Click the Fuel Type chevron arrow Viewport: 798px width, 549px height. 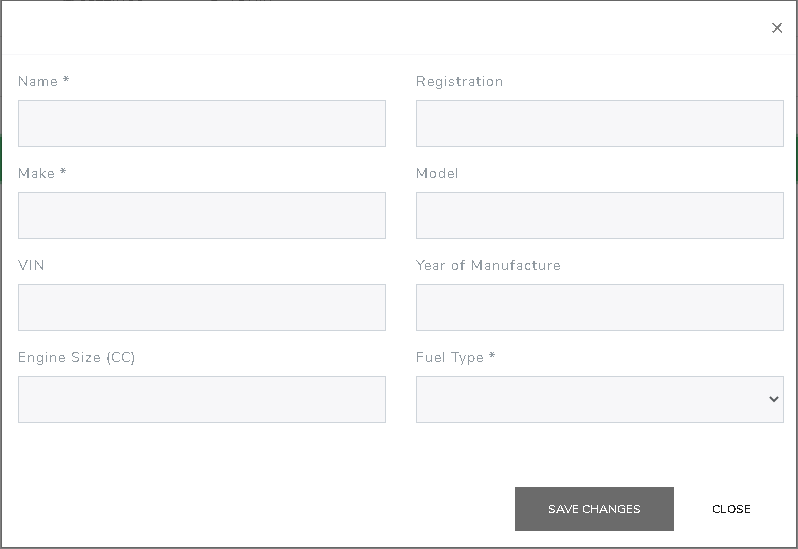tap(773, 400)
